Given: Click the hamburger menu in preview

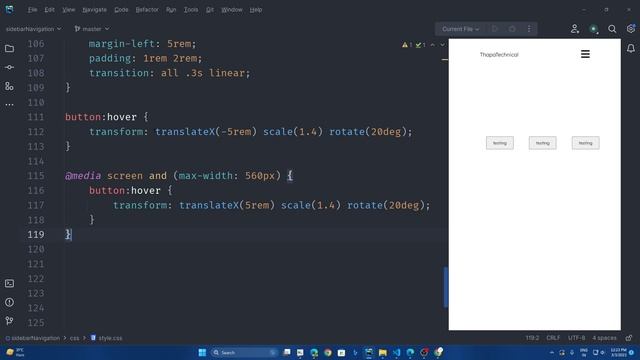Looking at the screenshot, I should (585, 54).
